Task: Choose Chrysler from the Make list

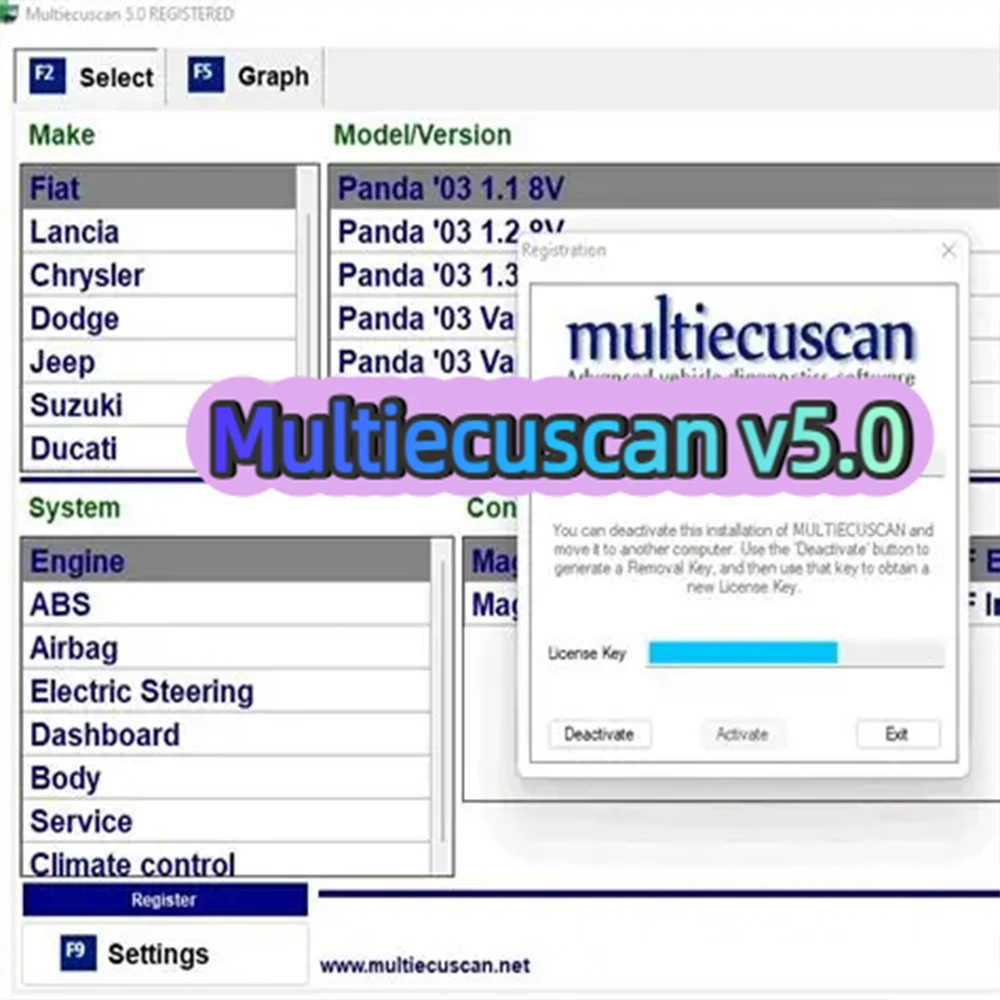Action: 159,275
